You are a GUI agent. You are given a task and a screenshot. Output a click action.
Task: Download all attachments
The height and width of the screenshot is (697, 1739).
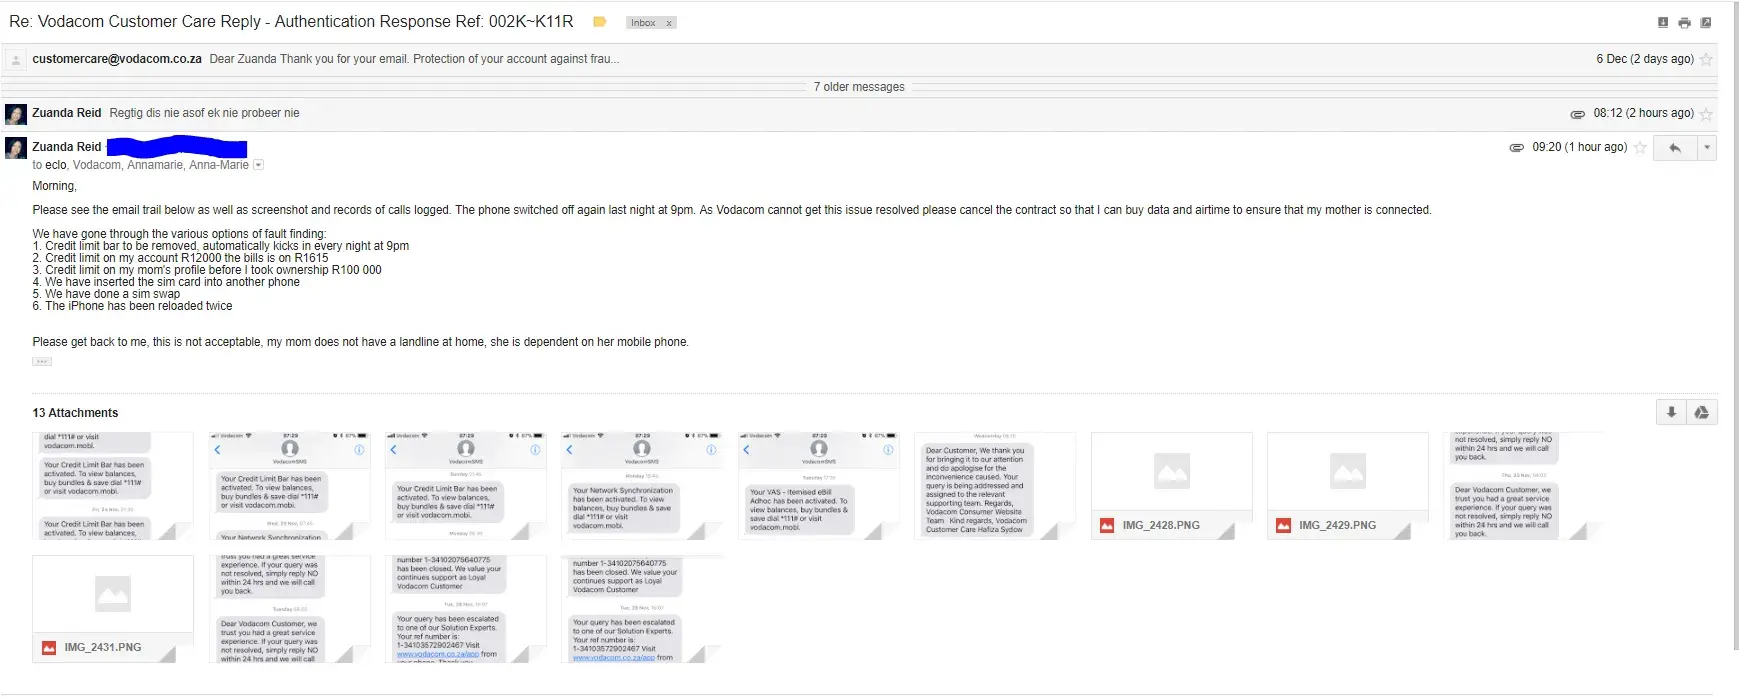[1671, 412]
